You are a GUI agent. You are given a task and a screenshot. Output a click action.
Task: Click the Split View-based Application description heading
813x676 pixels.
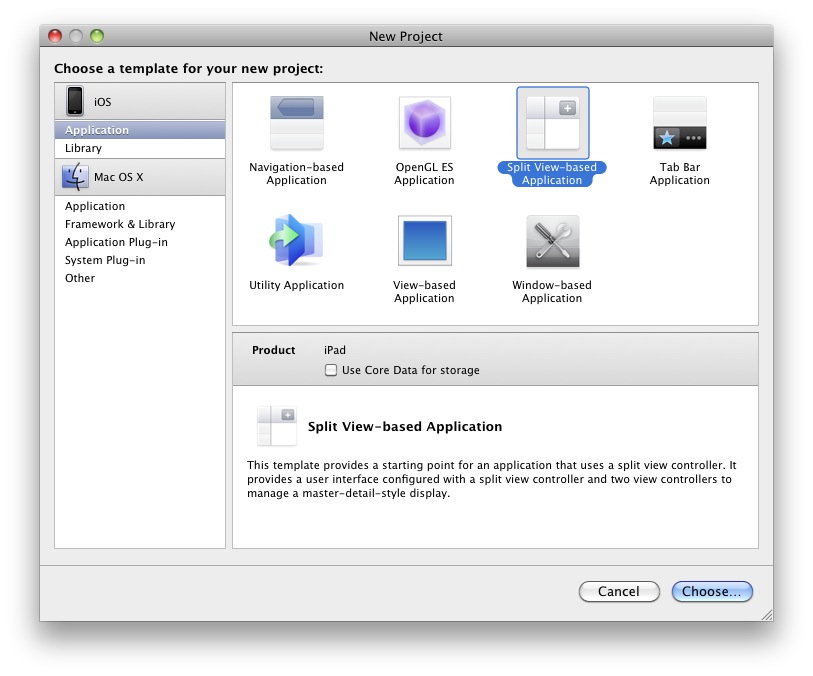pyautogui.click(x=405, y=427)
